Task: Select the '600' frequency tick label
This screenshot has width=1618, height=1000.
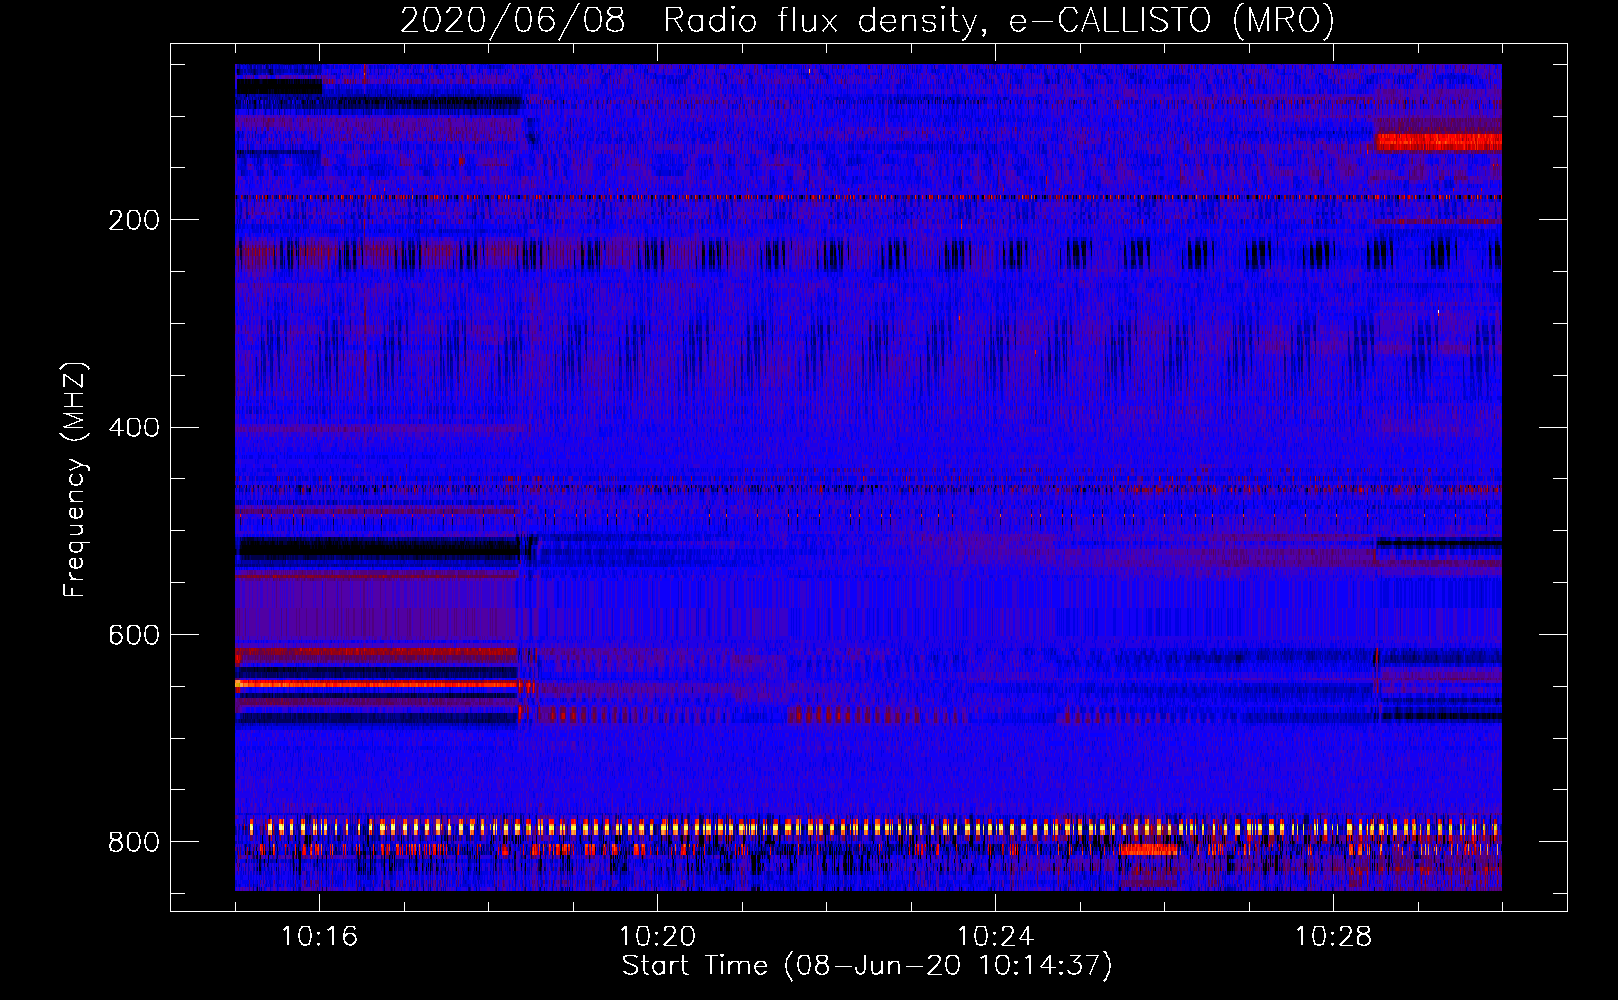Action: [x=134, y=635]
